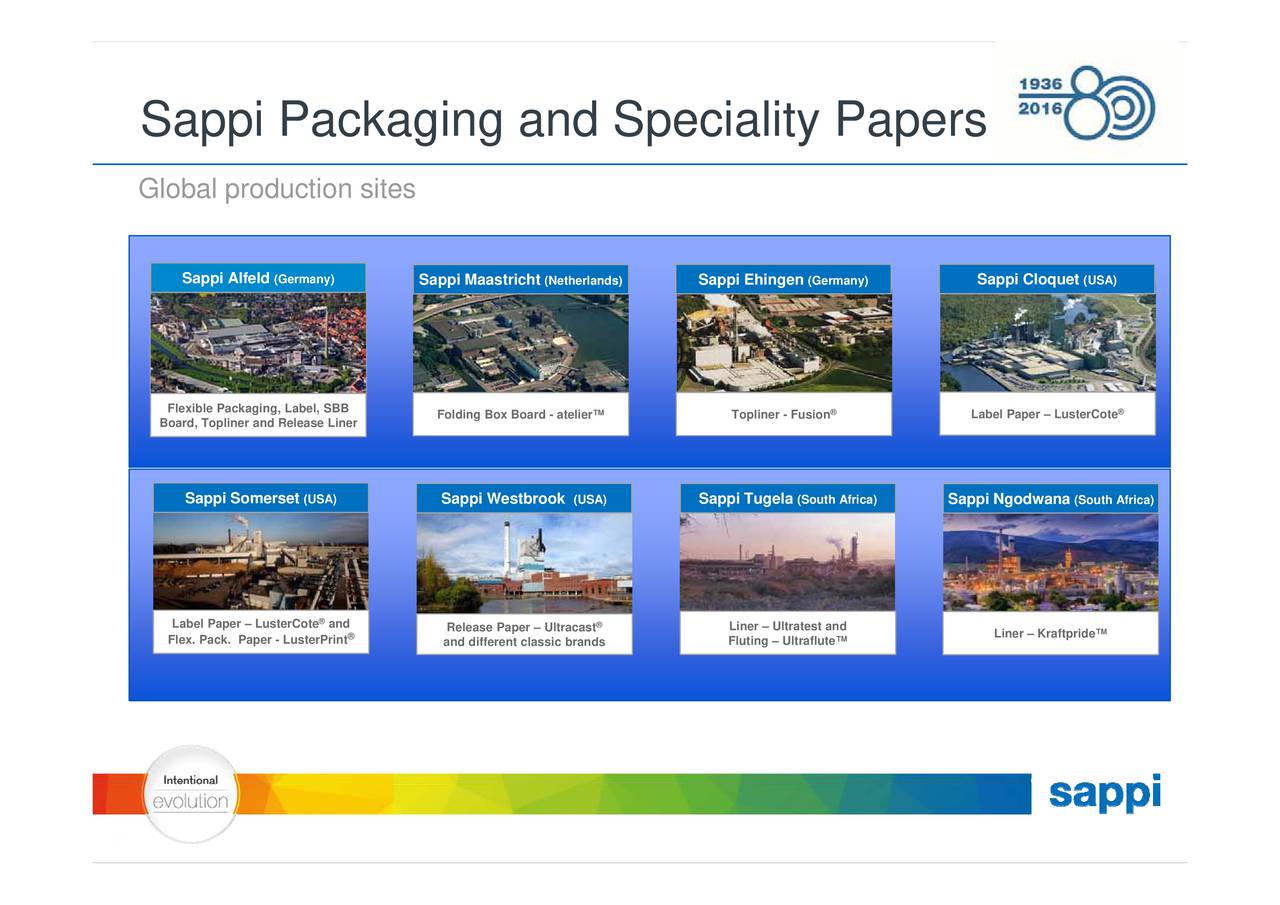The width and height of the screenshot is (1280, 905).
Task: Click 'Folding Box Board - atelier' caption
Action: (521, 414)
